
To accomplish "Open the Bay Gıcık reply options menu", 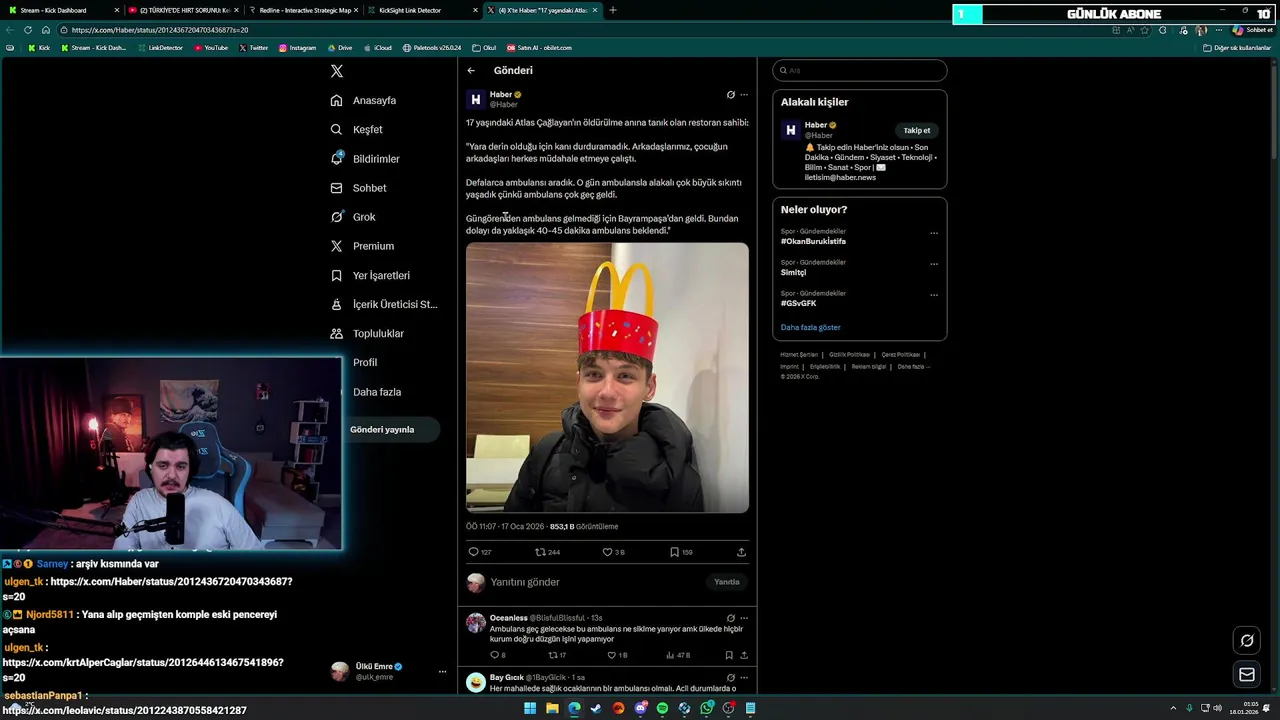I will [x=744, y=677].
